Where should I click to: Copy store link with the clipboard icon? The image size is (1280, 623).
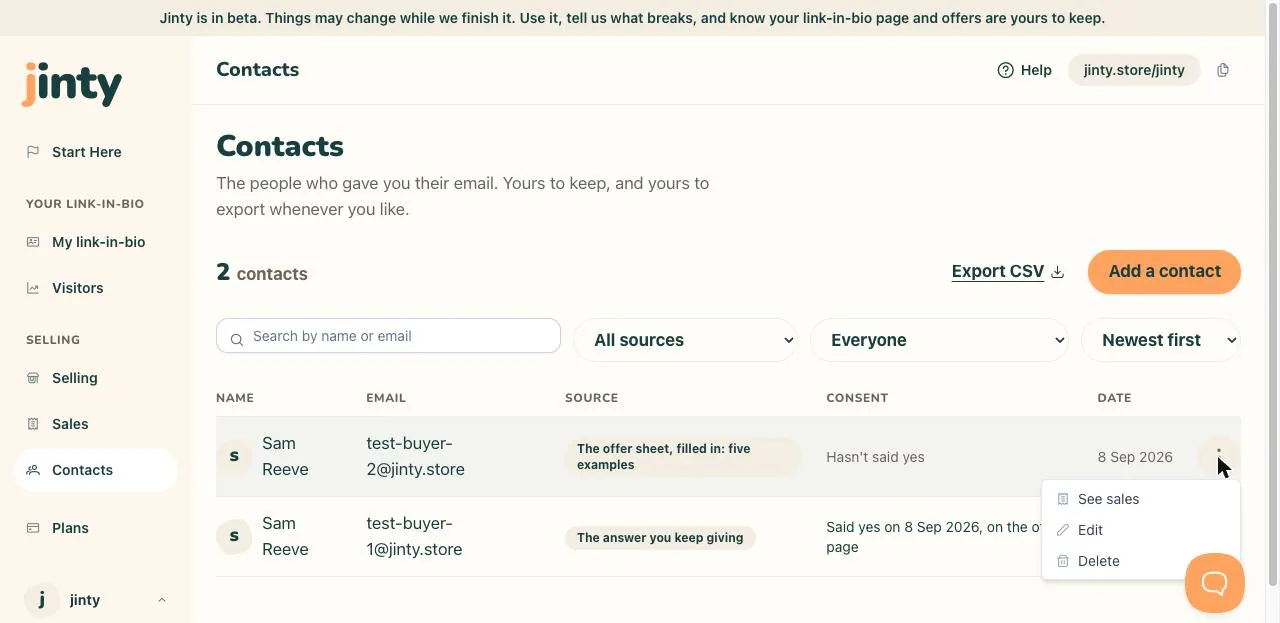coord(1223,70)
